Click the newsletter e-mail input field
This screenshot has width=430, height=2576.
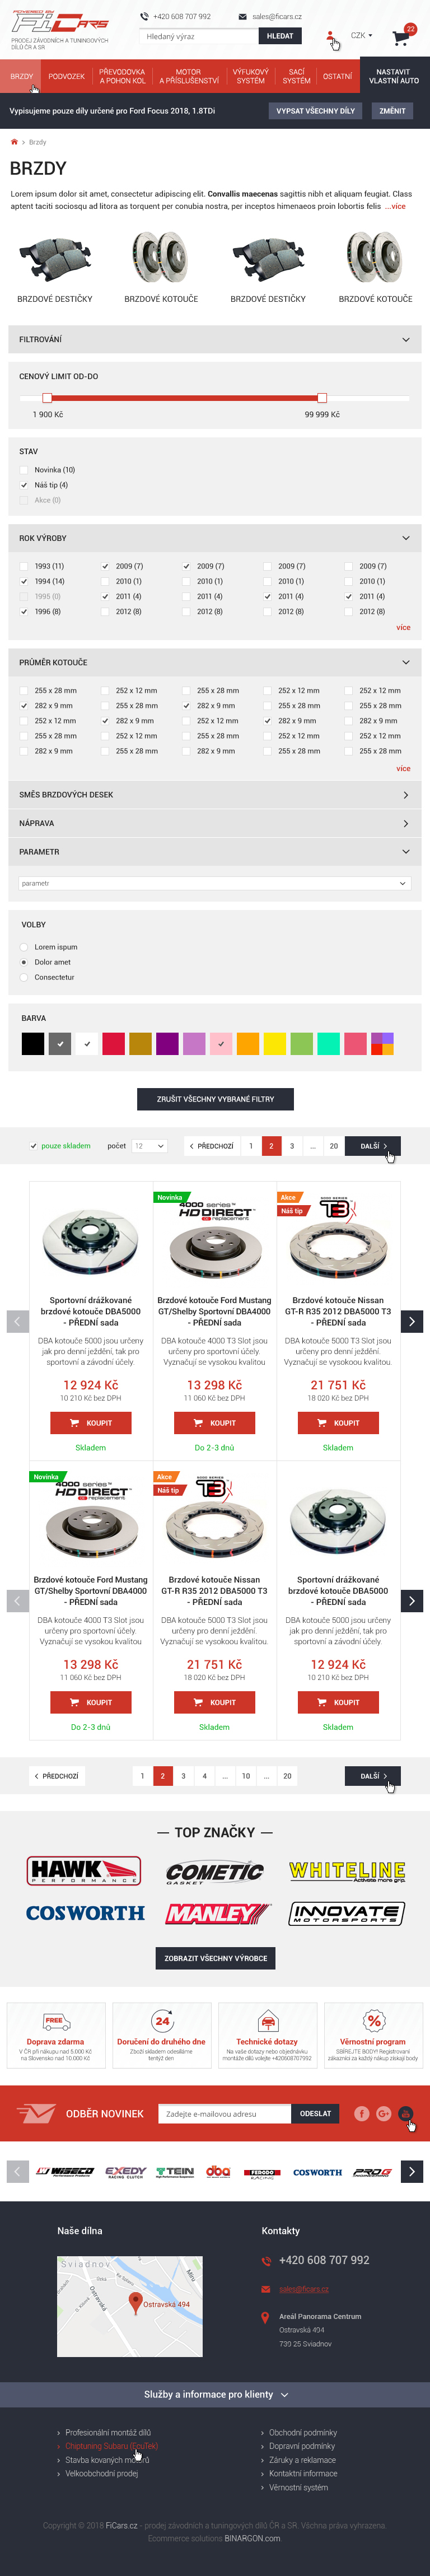click(x=225, y=2113)
